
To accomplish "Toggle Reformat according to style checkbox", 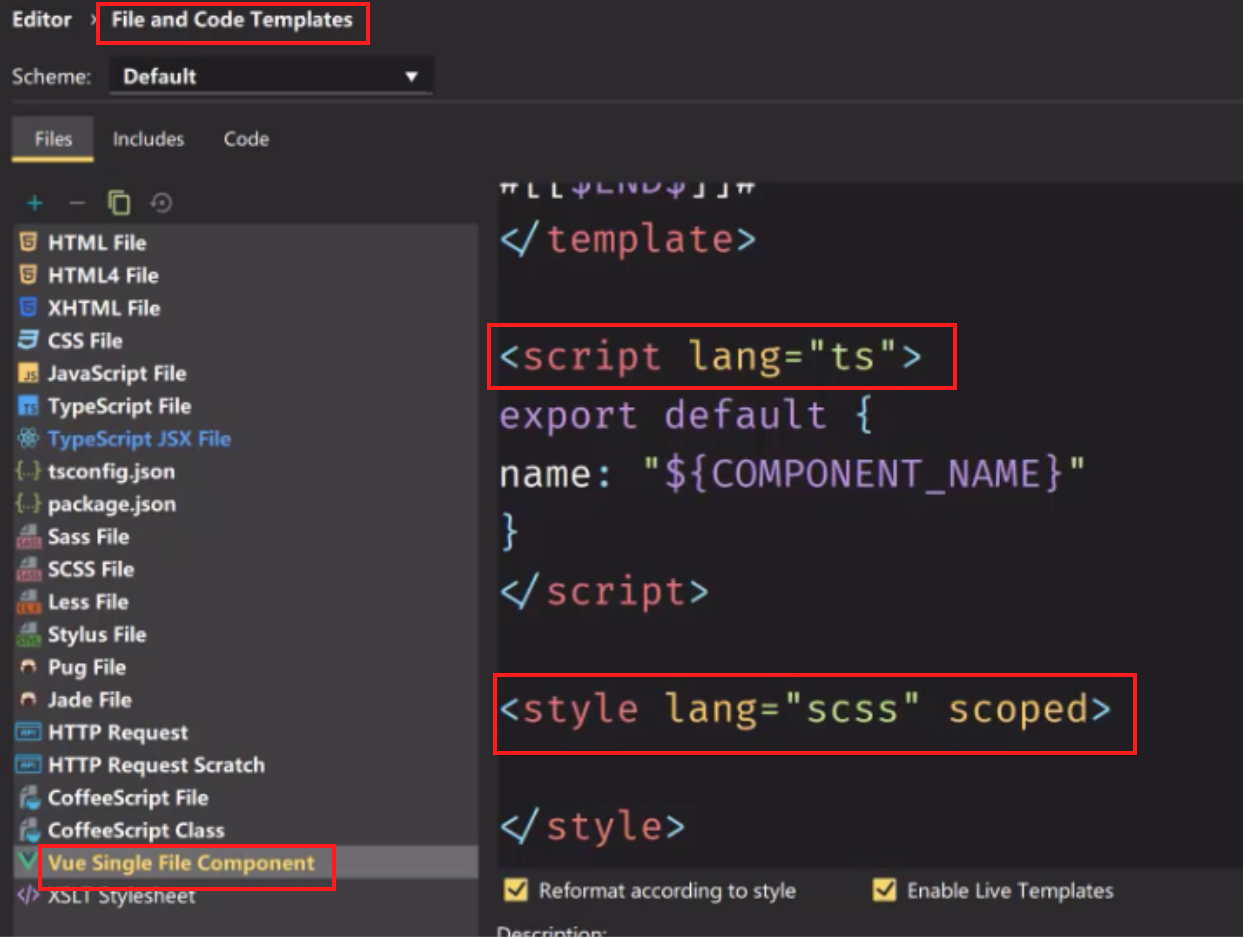I will coord(516,890).
